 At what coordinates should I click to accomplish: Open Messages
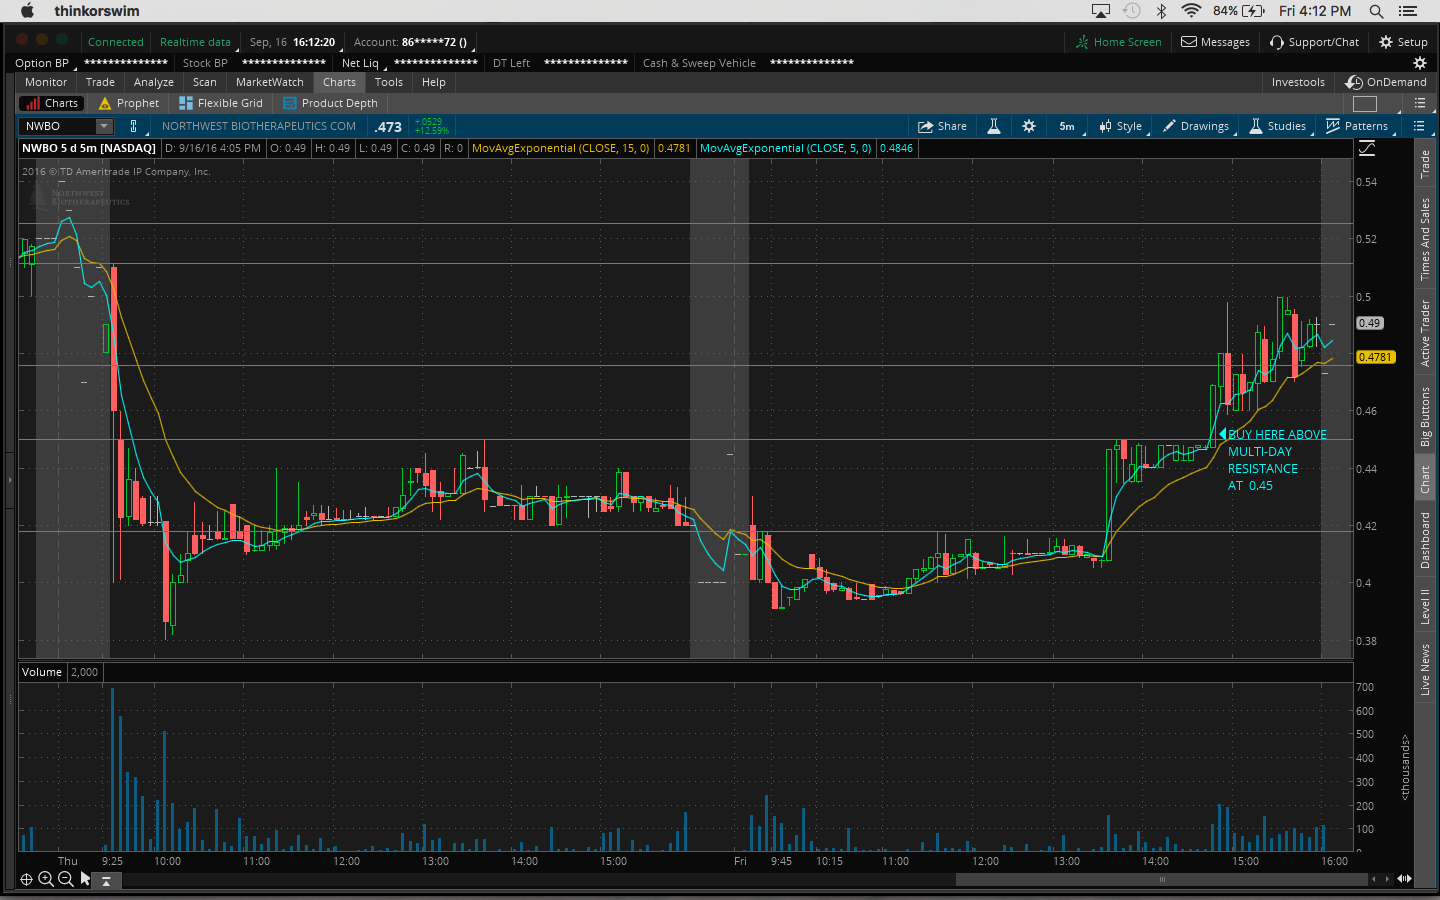pyautogui.click(x=1216, y=42)
